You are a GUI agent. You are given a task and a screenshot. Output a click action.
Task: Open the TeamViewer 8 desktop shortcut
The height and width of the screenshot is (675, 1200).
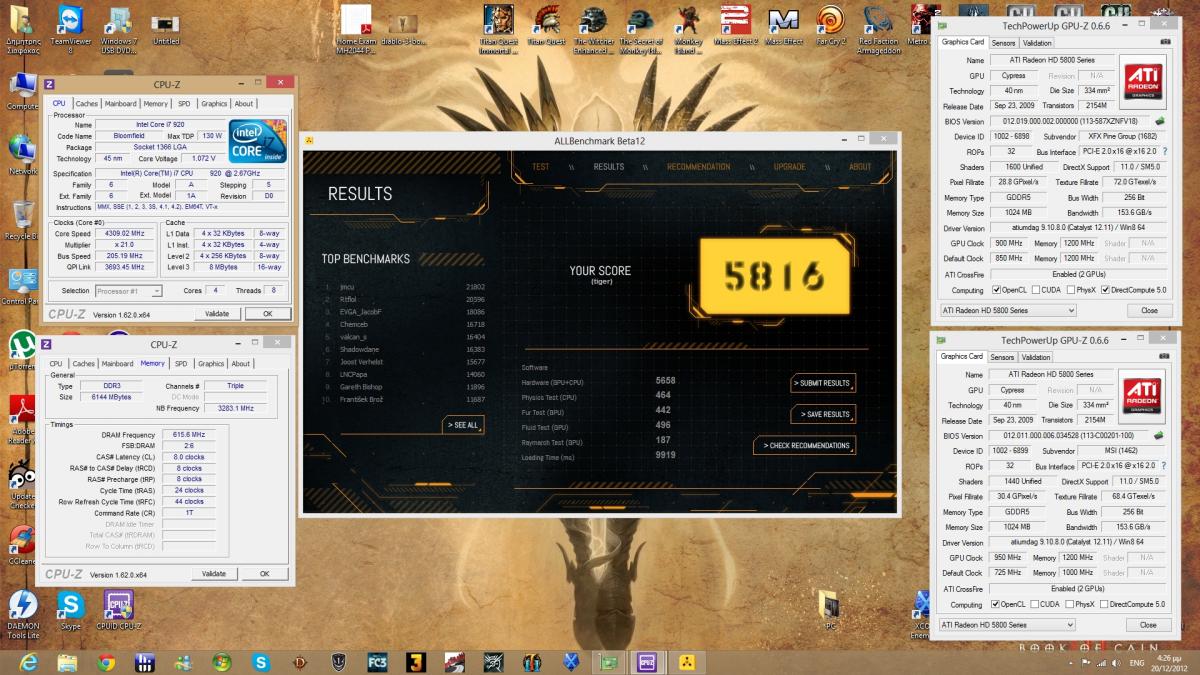[71, 25]
